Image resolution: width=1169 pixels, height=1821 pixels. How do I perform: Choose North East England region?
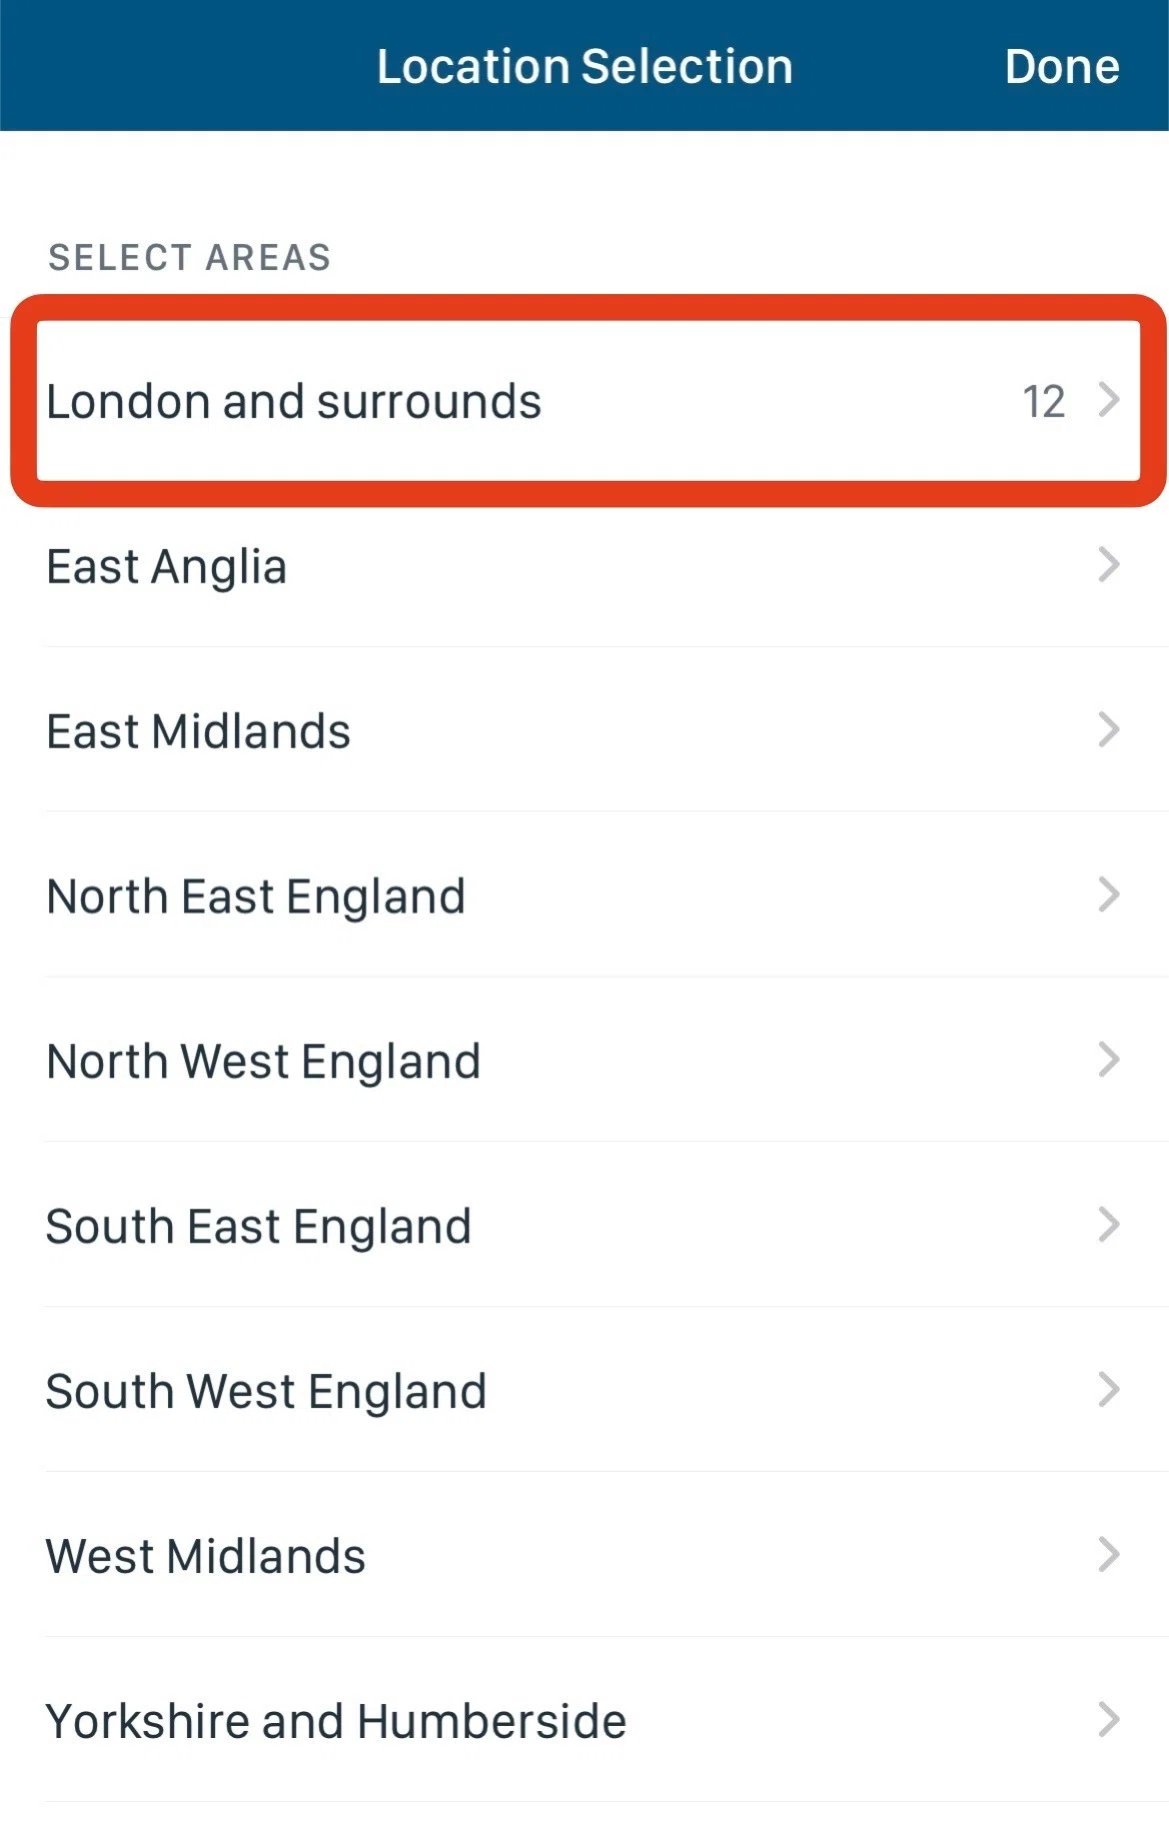pos(256,897)
